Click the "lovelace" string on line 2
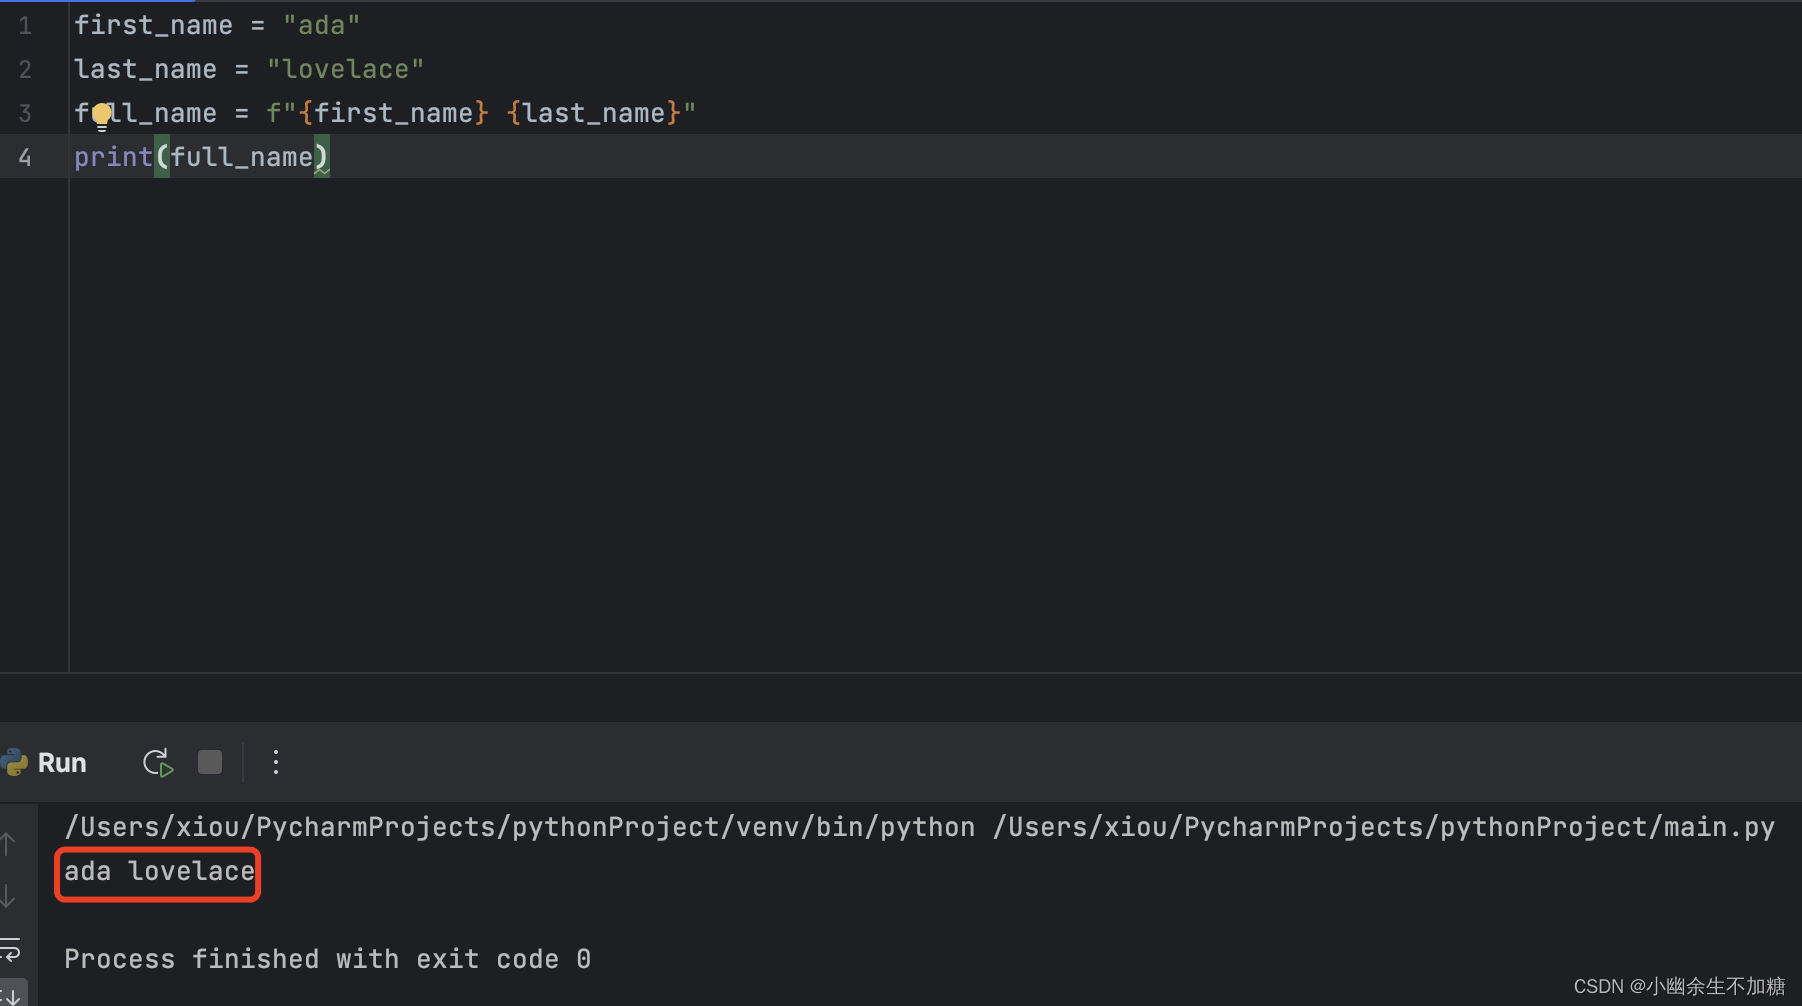The height and width of the screenshot is (1006, 1802). point(345,69)
